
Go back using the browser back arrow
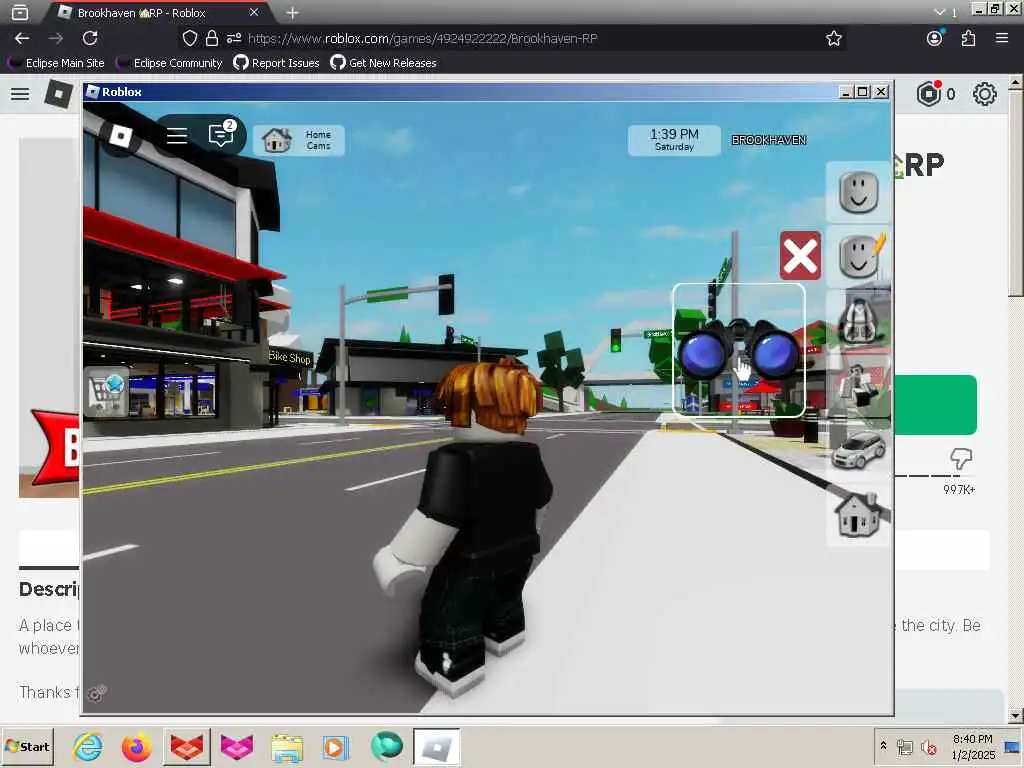(22, 39)
